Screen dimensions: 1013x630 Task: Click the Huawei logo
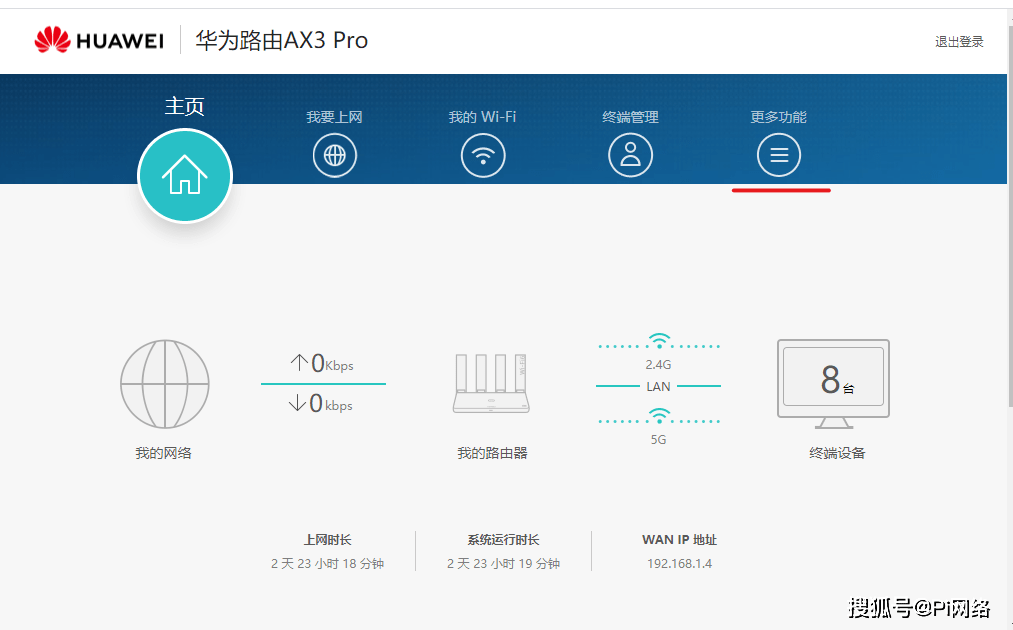(x=99, y=40)
